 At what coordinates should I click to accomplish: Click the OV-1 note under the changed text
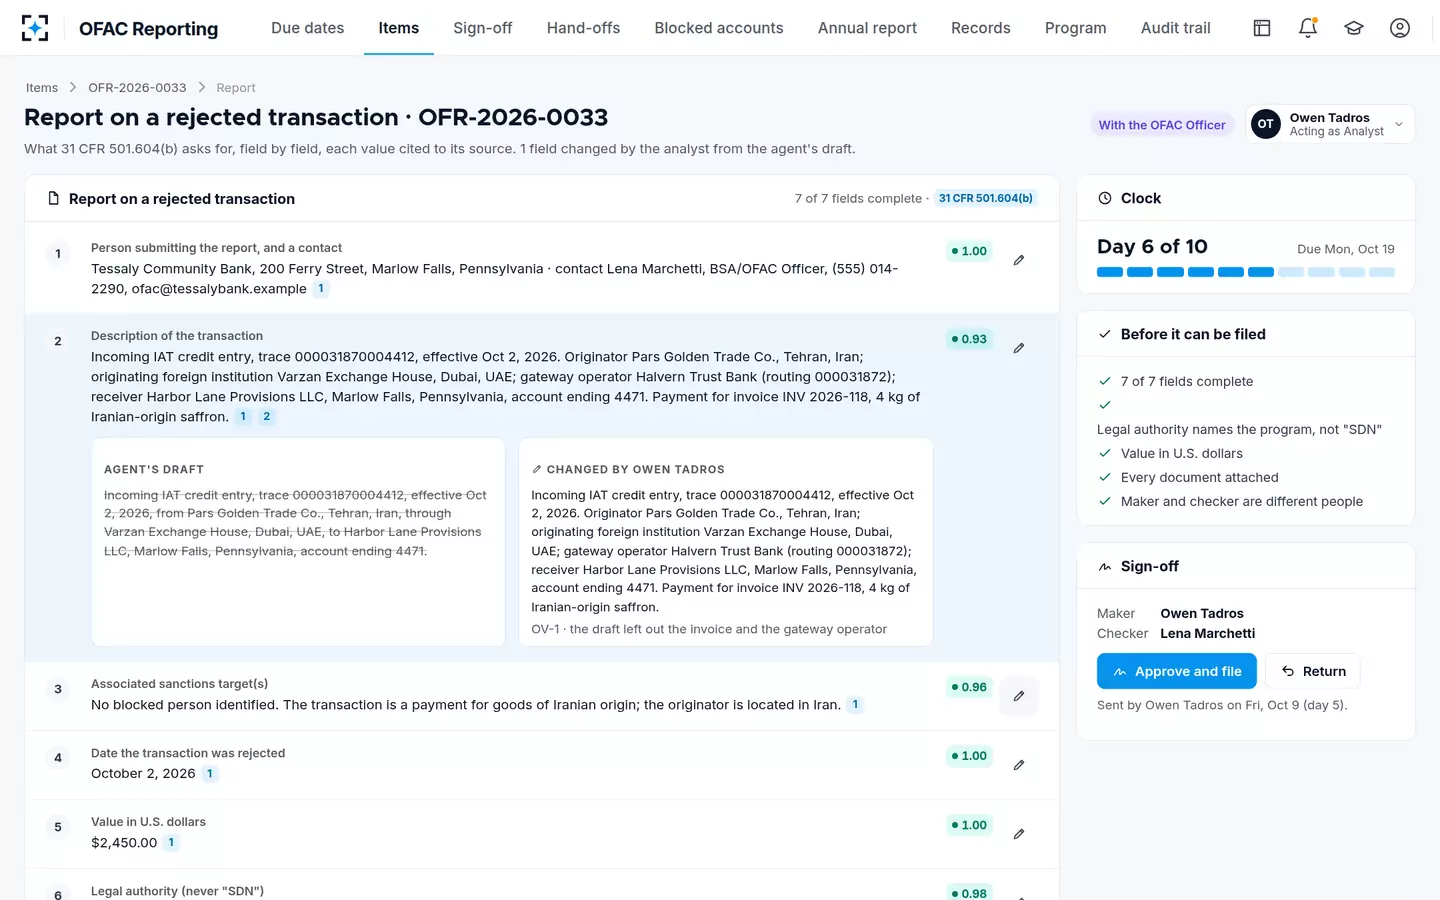(x=709, y=629)
